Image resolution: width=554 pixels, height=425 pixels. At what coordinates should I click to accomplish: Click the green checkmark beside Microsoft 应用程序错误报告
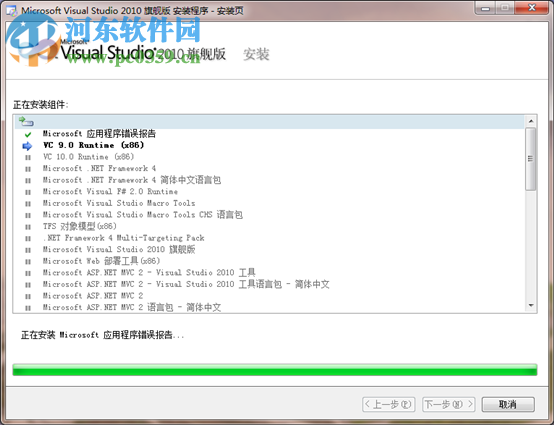[28, 135]
